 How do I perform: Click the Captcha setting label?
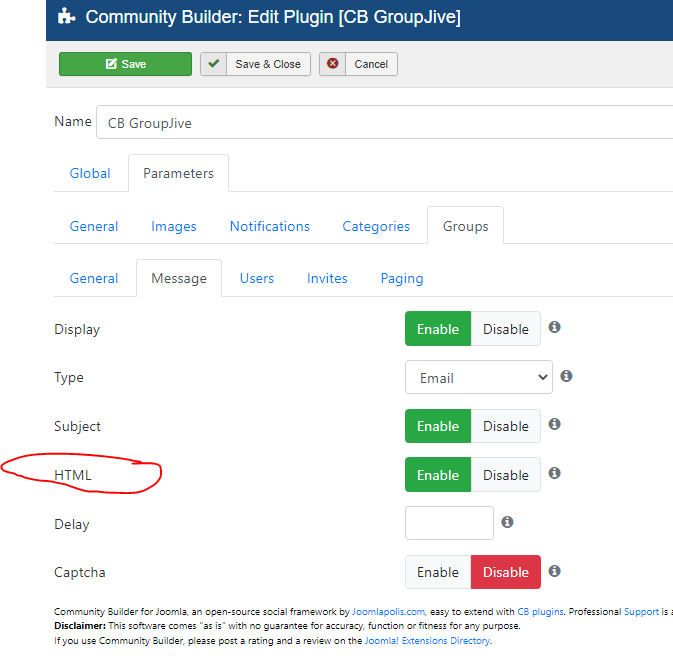80,572
